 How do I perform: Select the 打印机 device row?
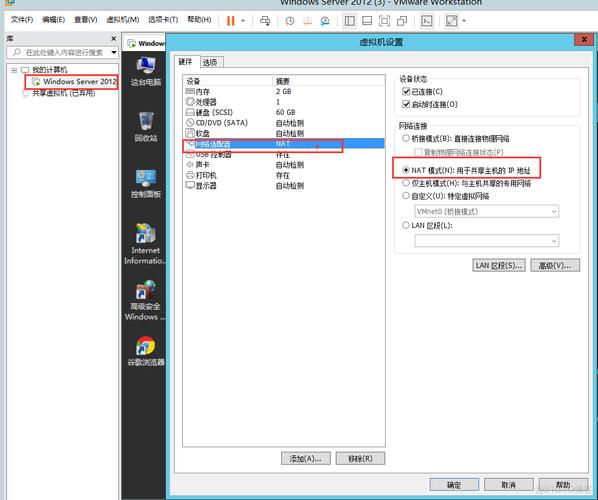click(x=283, y=175)
